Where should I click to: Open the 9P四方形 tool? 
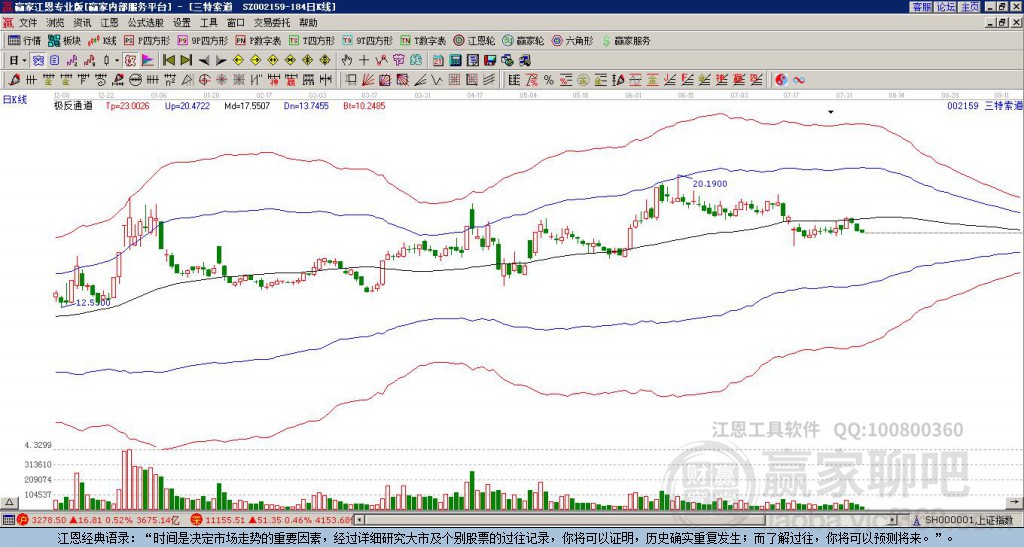202,40
